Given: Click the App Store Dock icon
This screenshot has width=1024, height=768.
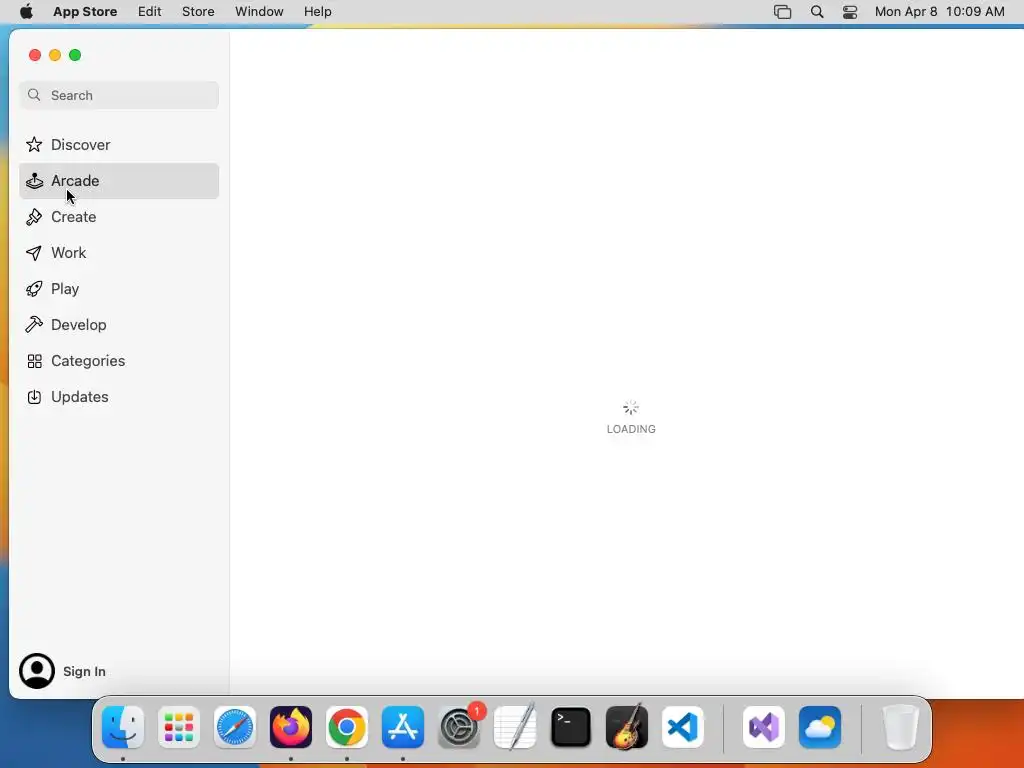Looking at the screenshot, I should [x=403, y=727].
